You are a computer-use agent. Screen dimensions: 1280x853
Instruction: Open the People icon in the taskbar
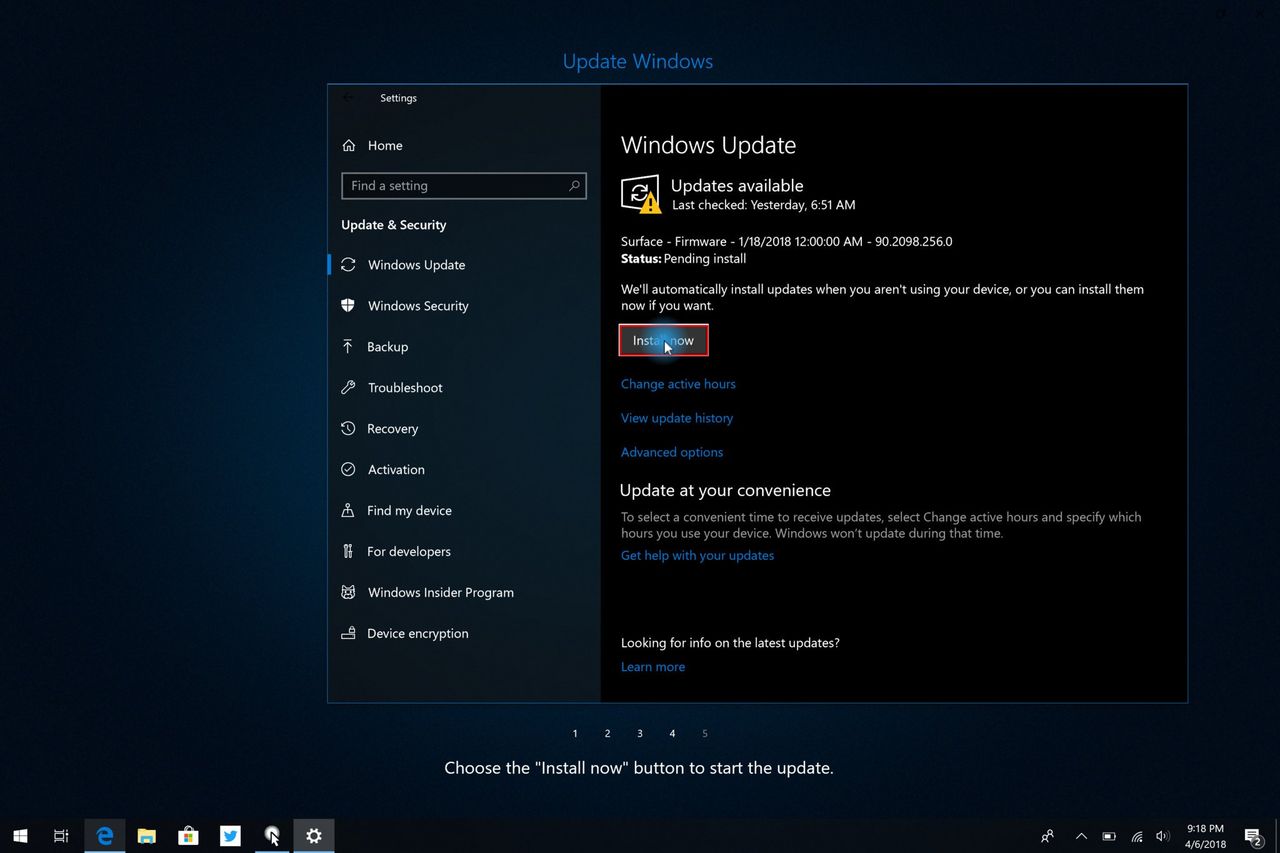(1047, 836)
